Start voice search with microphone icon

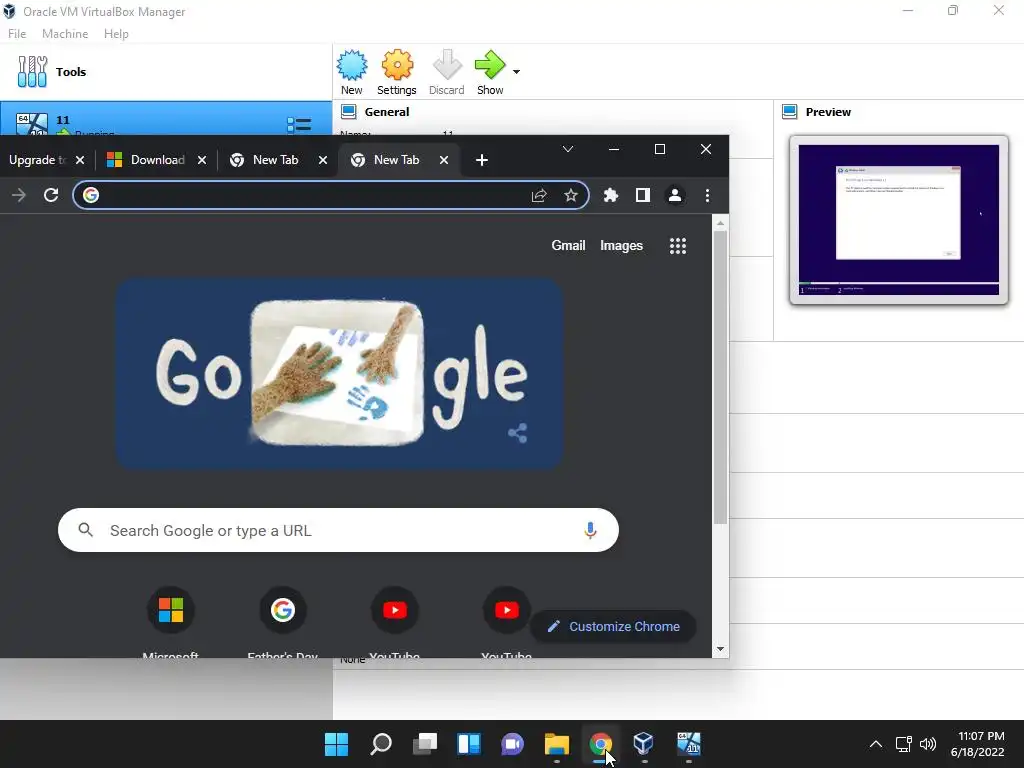(590, 530)
